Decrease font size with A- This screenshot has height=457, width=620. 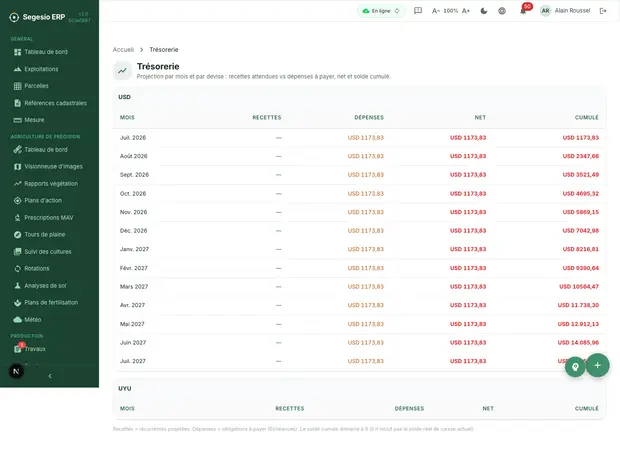click(x=435, y=11)
